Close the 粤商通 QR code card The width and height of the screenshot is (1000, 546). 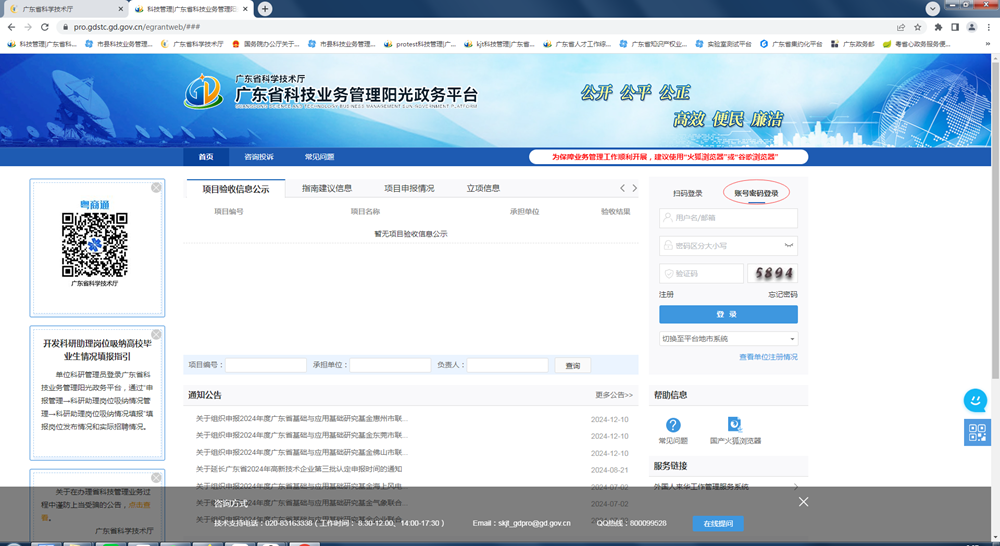click(x=156, y=188)
